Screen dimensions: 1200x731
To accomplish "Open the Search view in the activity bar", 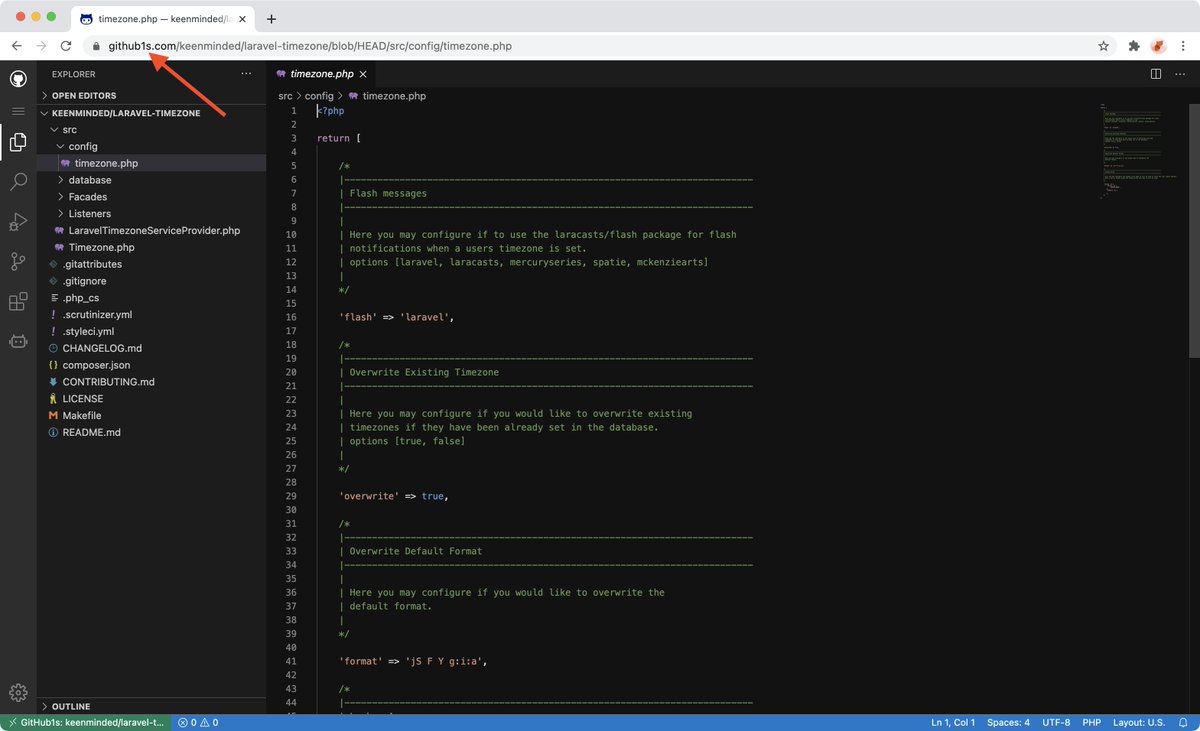I will tap(18, 181).
